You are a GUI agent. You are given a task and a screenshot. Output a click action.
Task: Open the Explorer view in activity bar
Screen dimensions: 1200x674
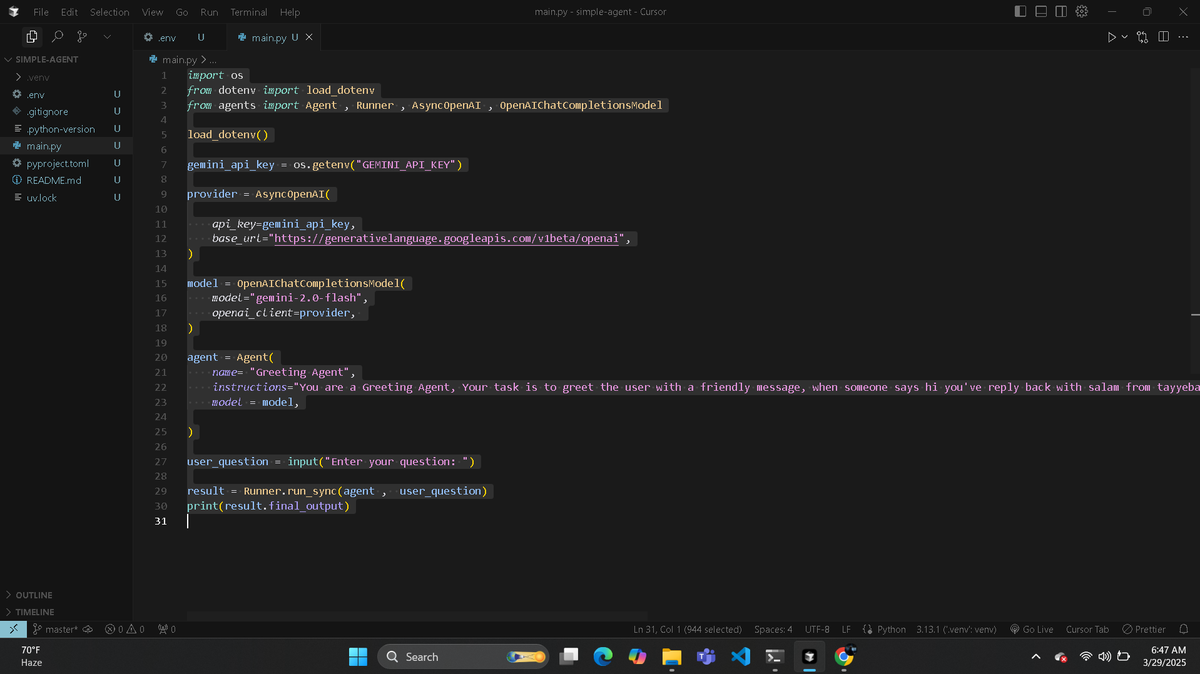32,37
